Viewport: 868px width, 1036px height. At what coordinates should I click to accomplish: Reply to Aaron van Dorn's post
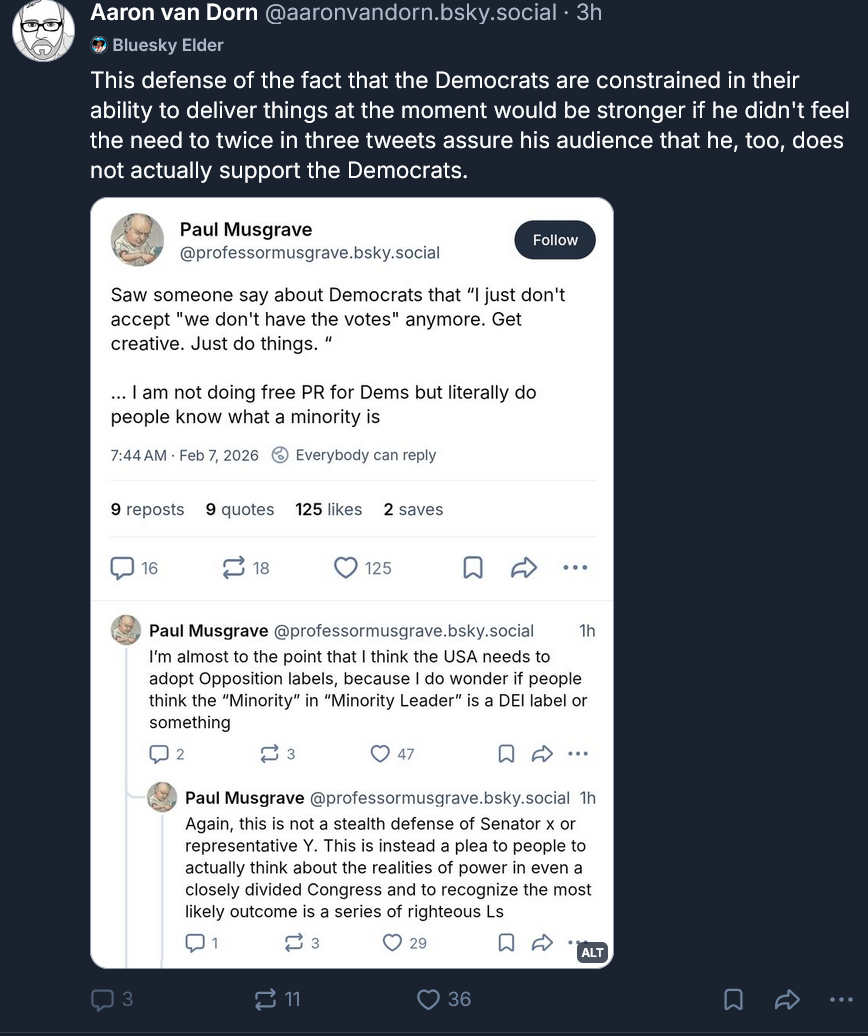(x=103, y=999)
